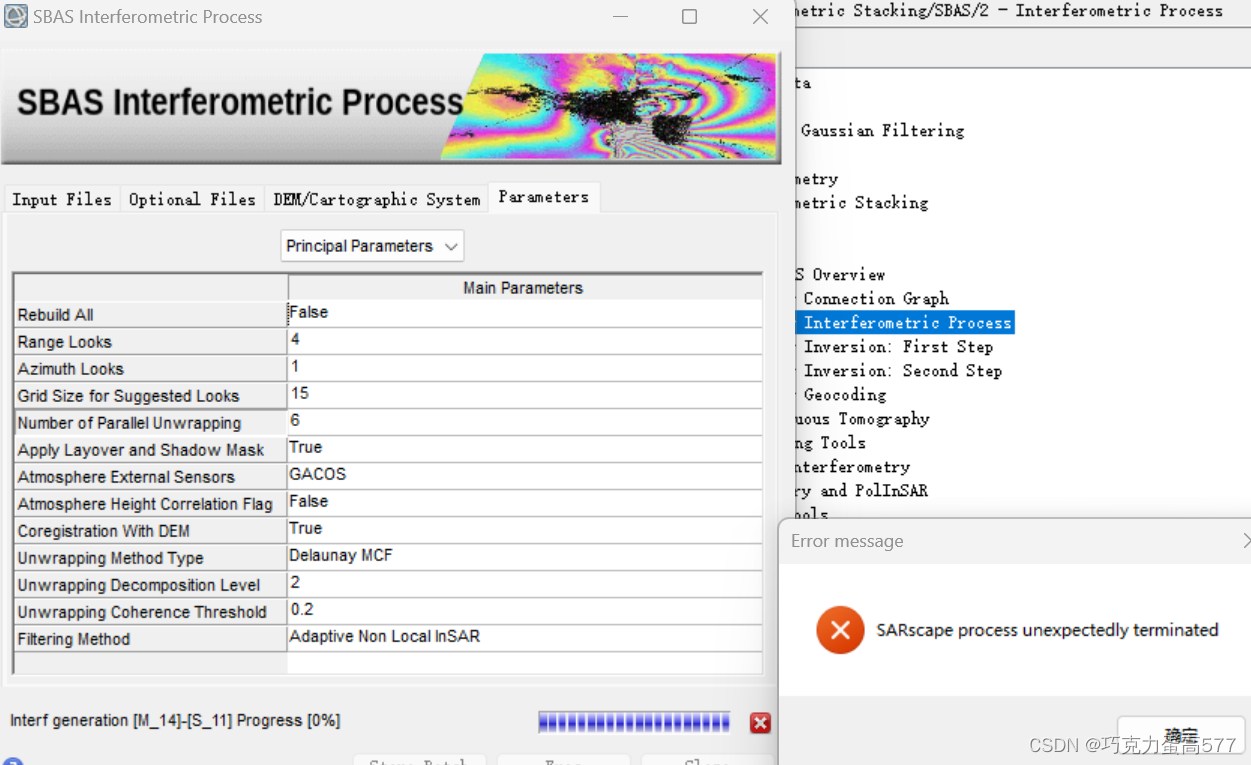Click the interferogram generation progress bar
This screenshot has width=1251, height=765.
pos(634,722)
